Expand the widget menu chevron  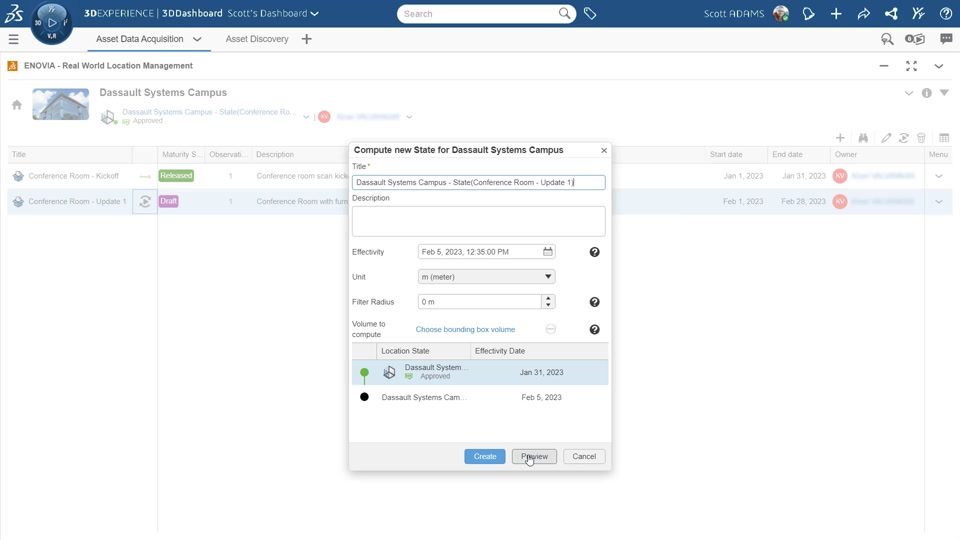tap(939, 66)
